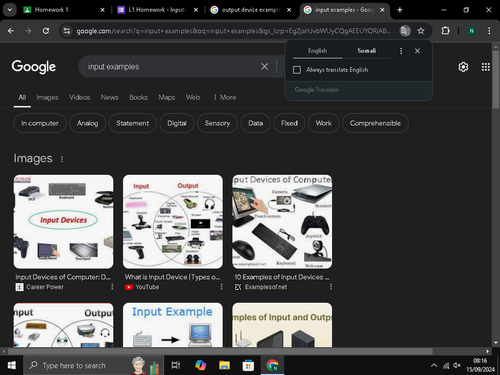
Task: Bookmark this page with the star icon
Action: (x=421, y=31)
